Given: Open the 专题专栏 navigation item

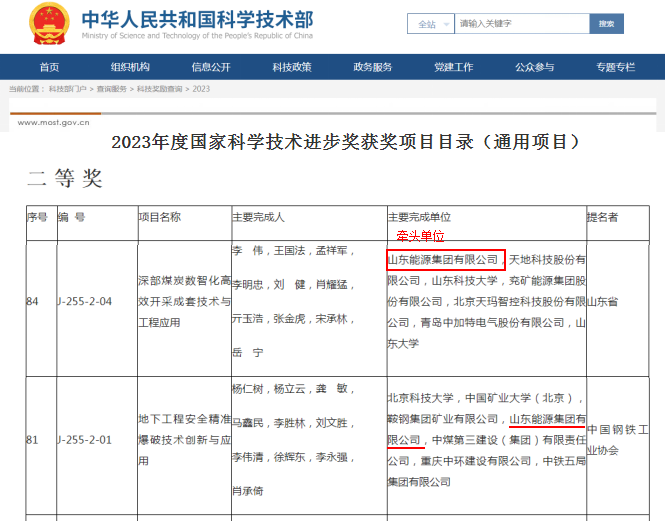Looking at the screenshot, I should click(x=616, y=67).
